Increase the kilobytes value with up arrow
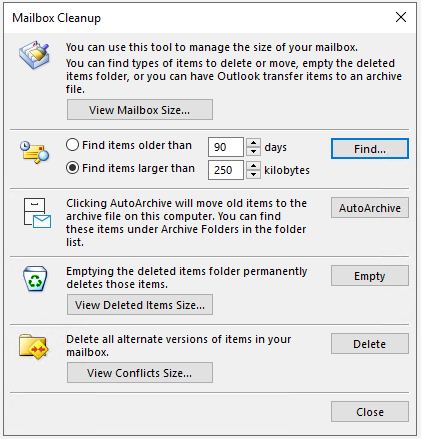421x439 pixels. pos(253,166)
